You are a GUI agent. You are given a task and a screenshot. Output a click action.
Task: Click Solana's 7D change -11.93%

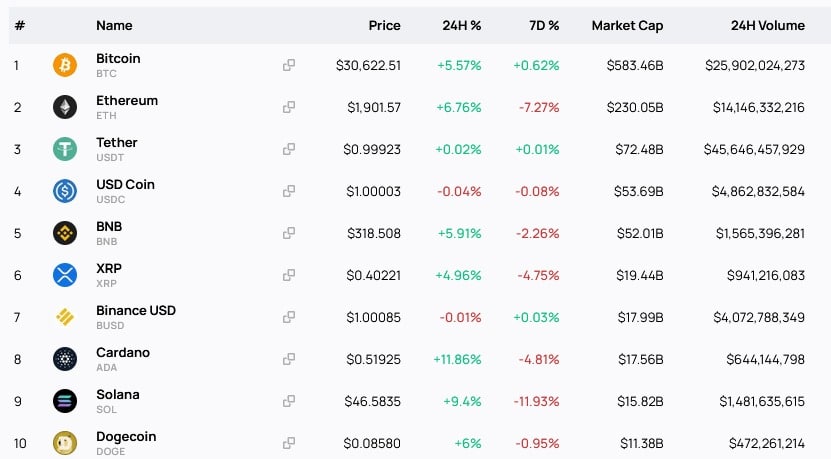pos(536,401)
